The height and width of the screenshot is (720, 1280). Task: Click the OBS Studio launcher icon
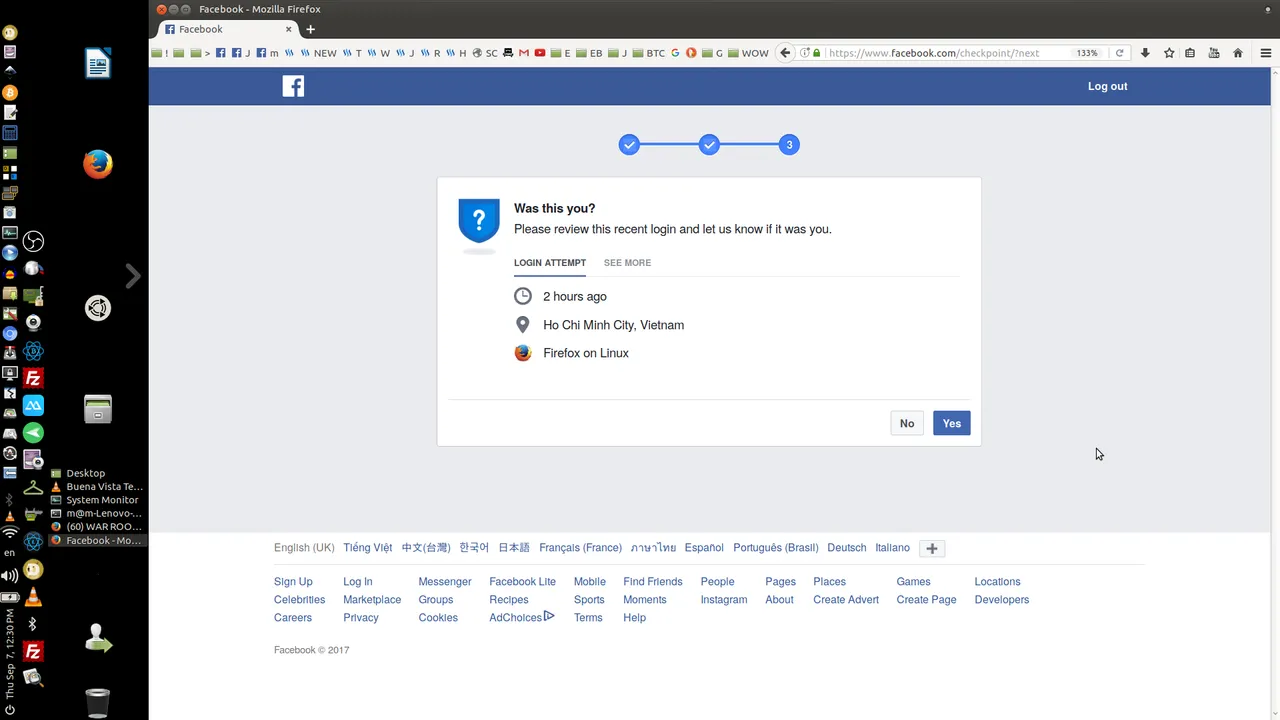click(x=33, y=241)
